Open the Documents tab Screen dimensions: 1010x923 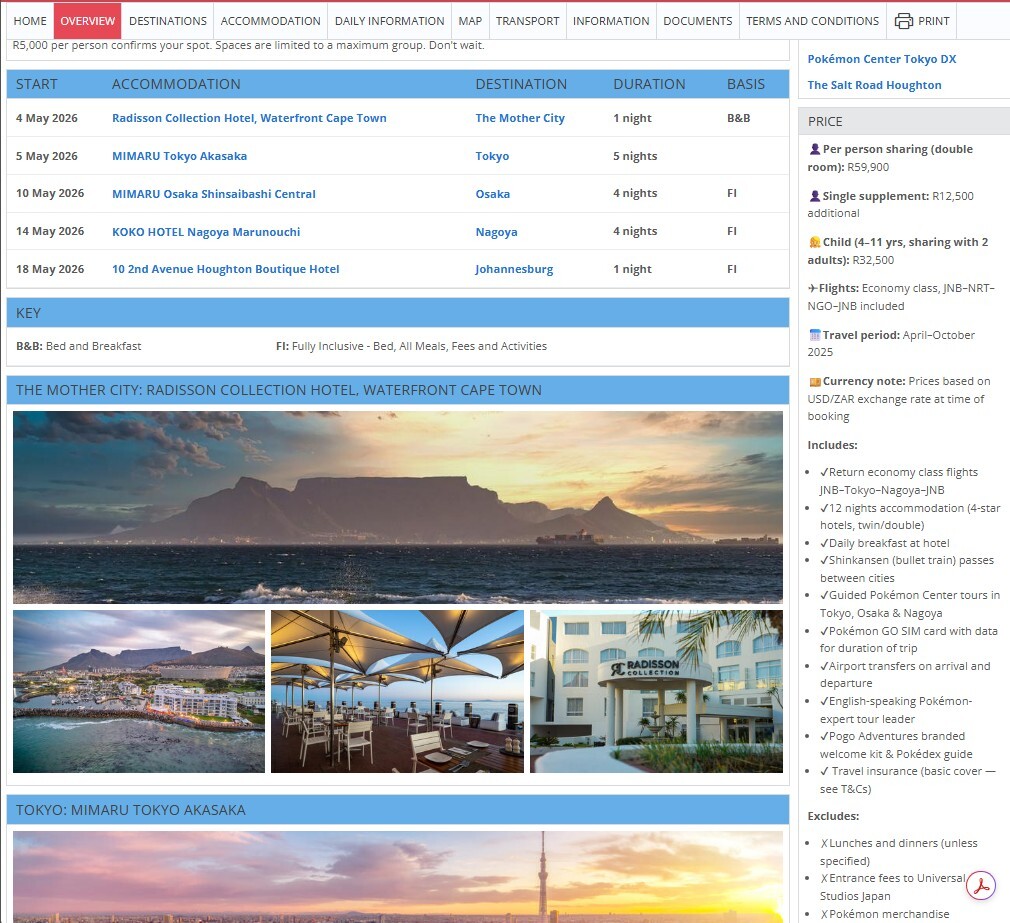tap(698, 21)
